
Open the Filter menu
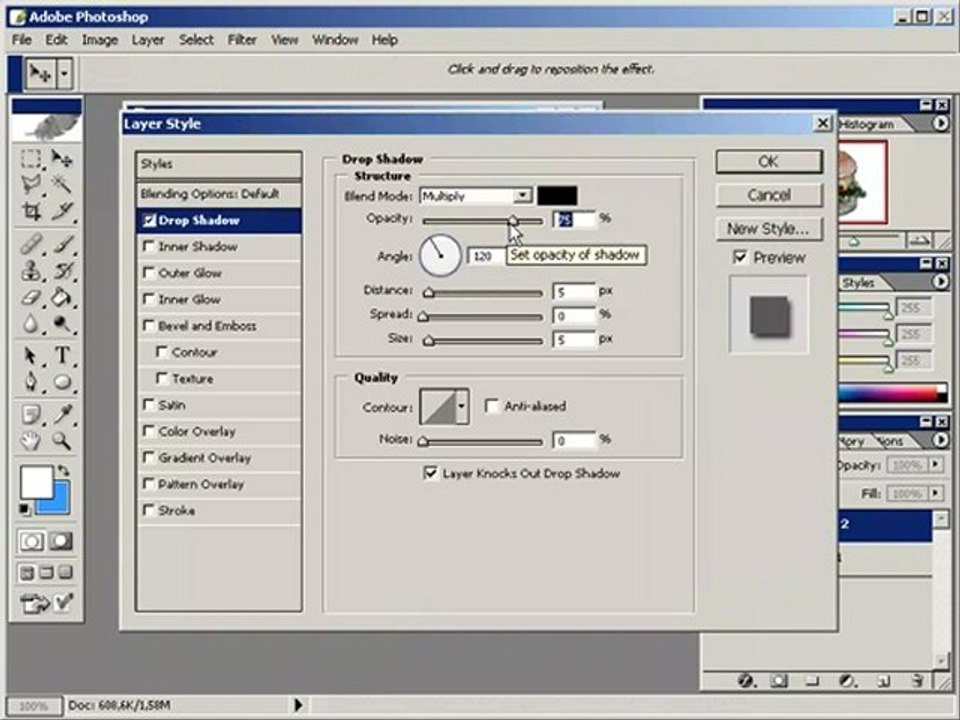click(242, 40)
